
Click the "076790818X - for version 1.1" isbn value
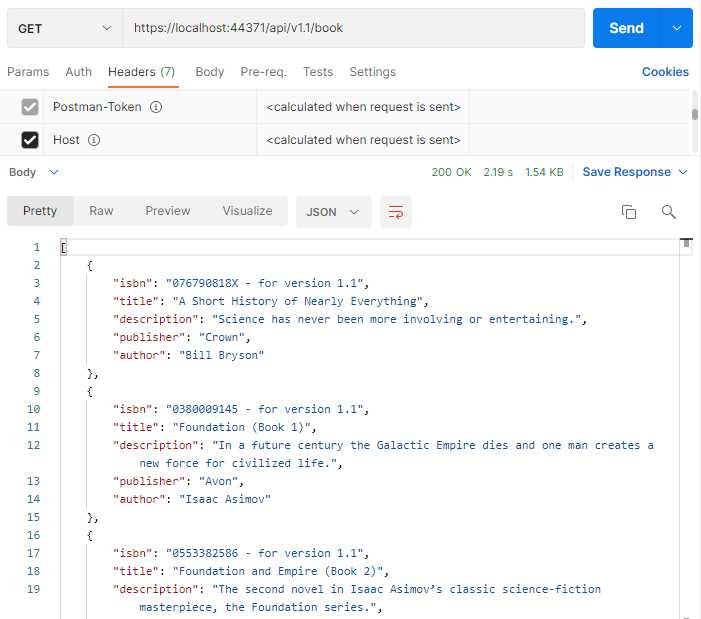(x=264, y=283)
